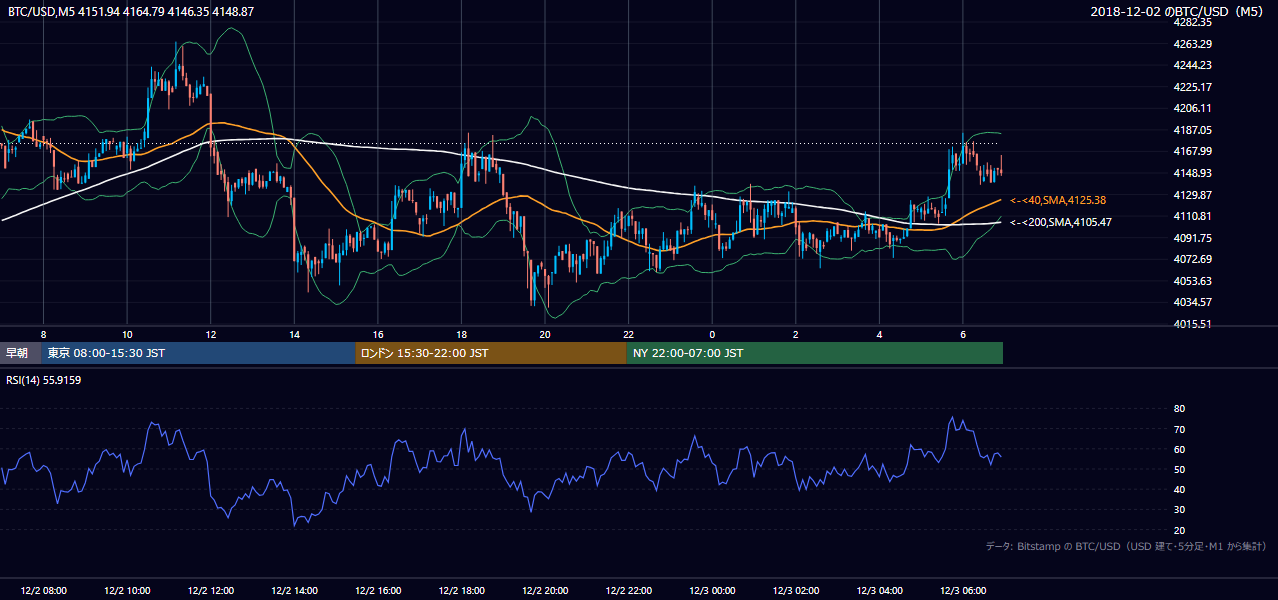Click the 12/2 12:00 time label
The height and width of the screenshot is (600, 1278).
point(210,591)
